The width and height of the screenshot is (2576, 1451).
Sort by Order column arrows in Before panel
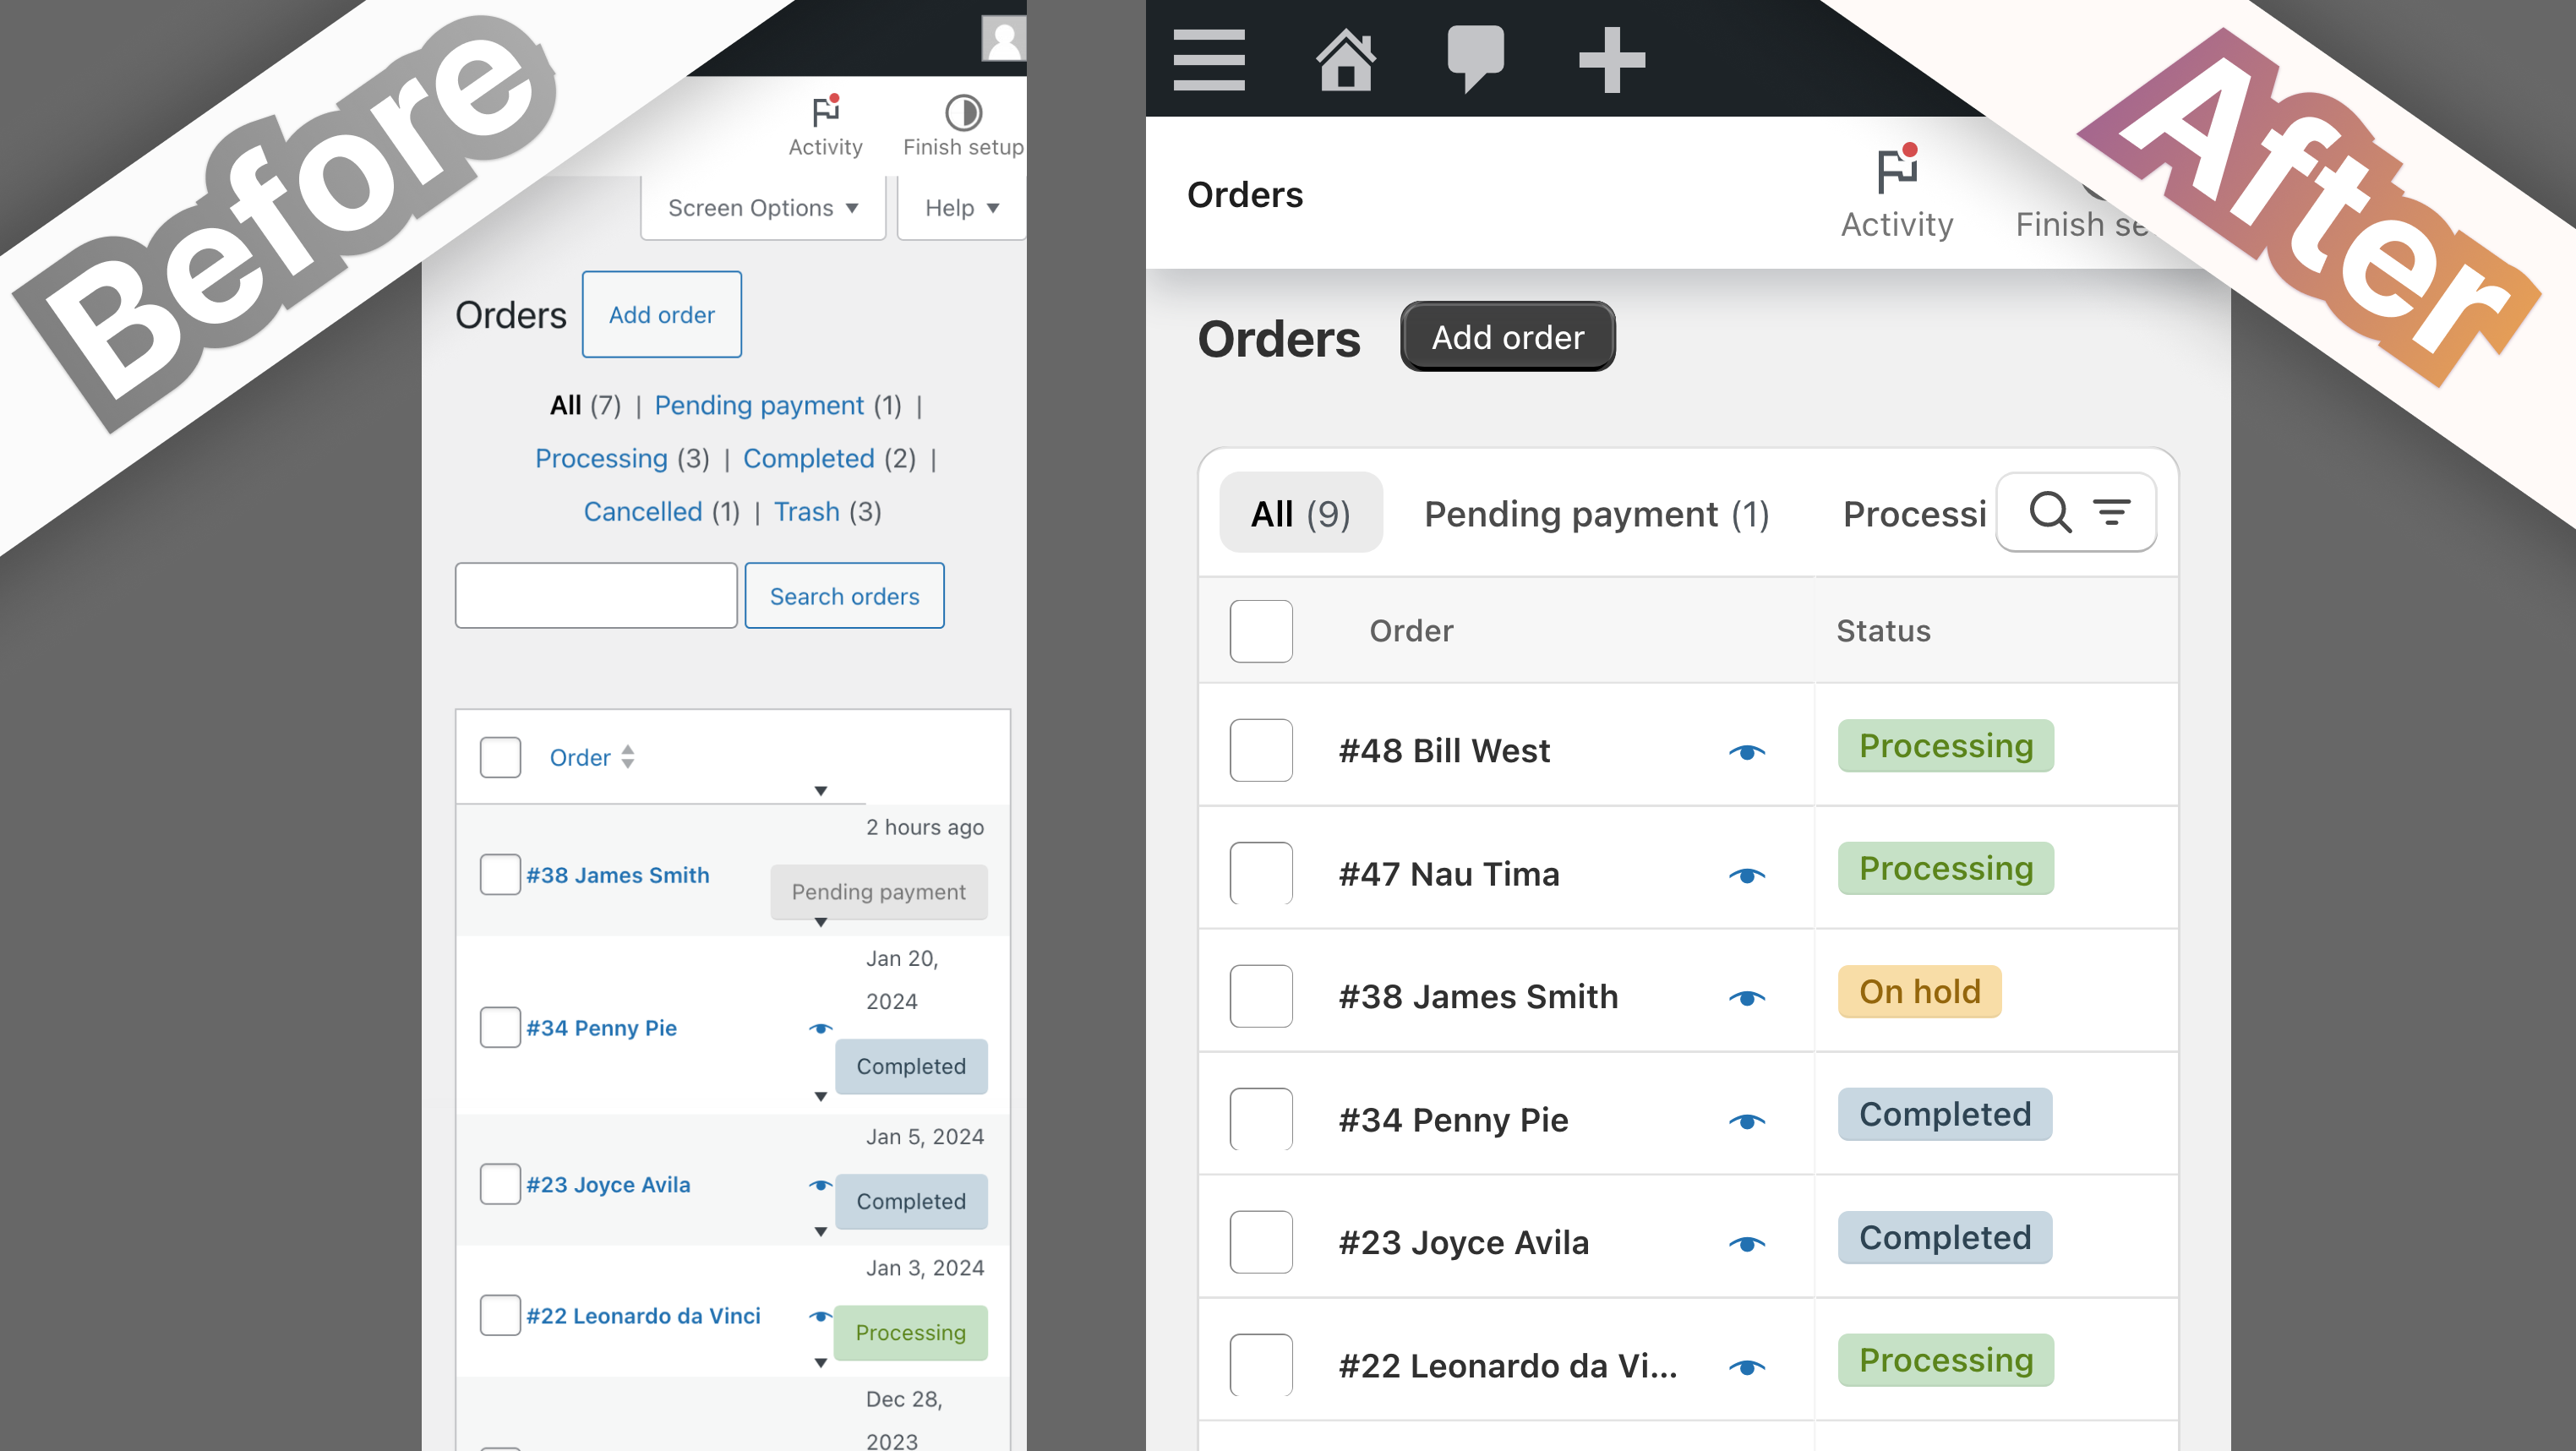click(x=627, y=757)
